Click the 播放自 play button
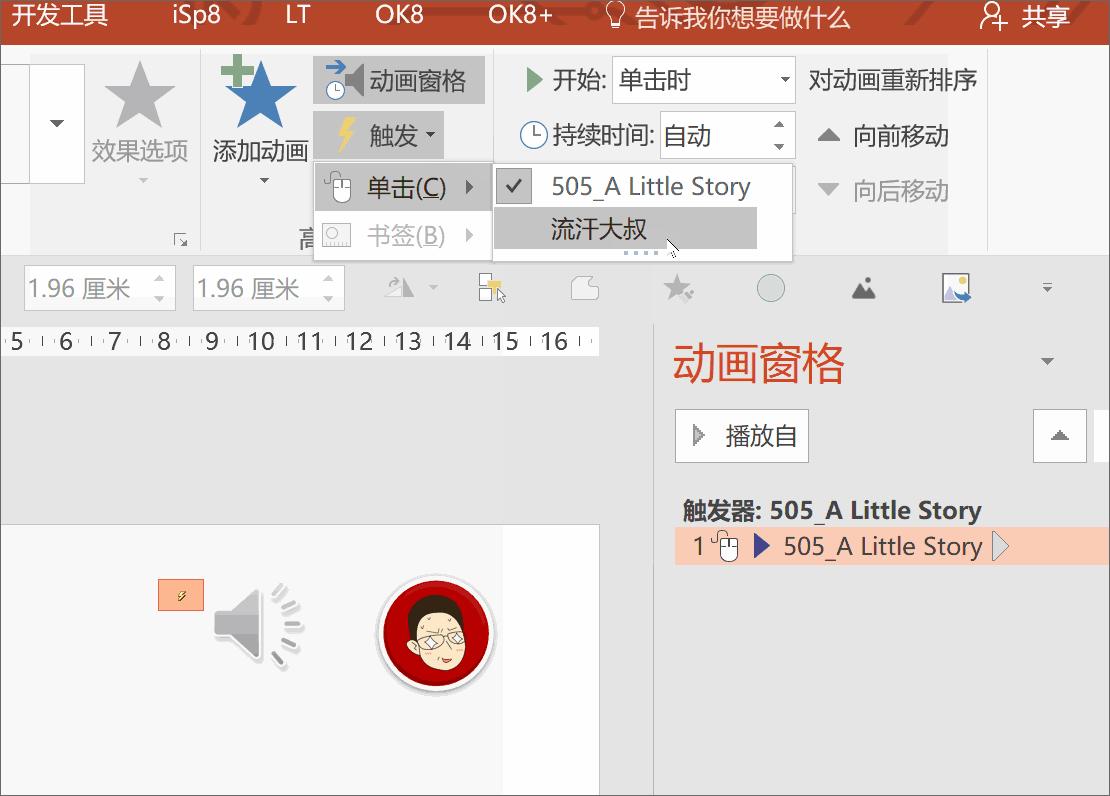This screenshot has height=796, width=1110. tap(741, 436)
